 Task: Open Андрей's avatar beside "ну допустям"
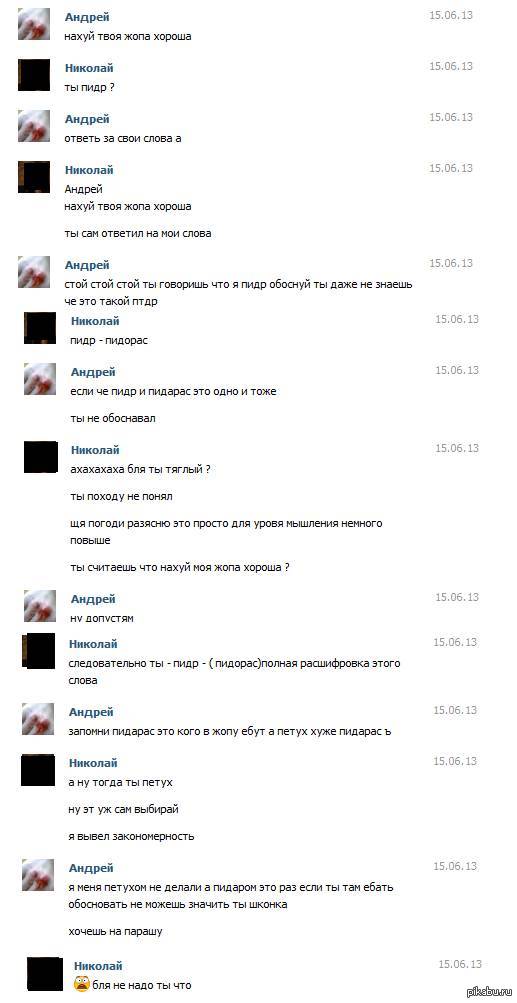tap(40, 606)
